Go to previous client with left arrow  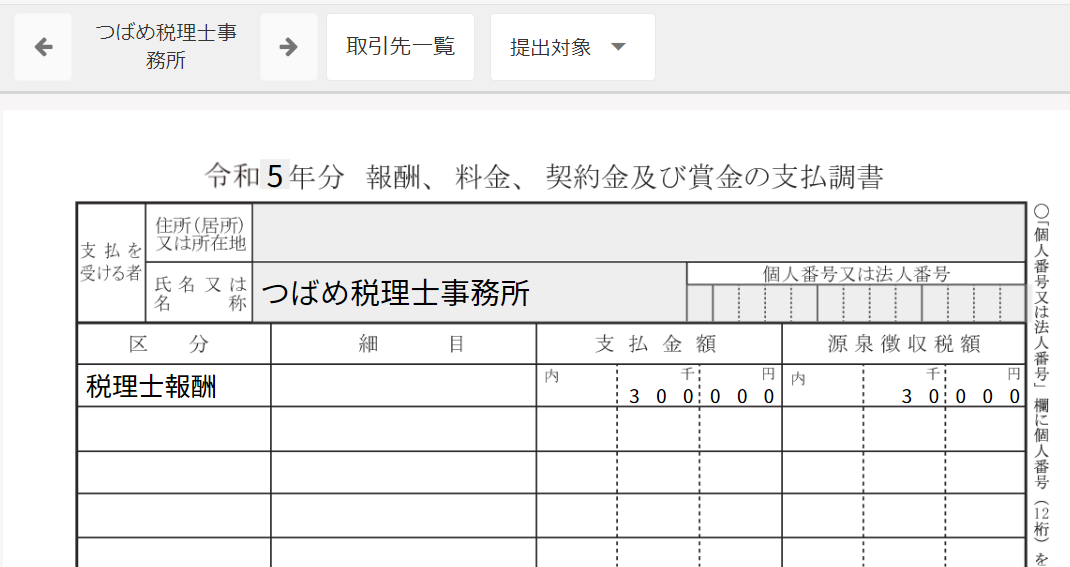click(43, 47)
